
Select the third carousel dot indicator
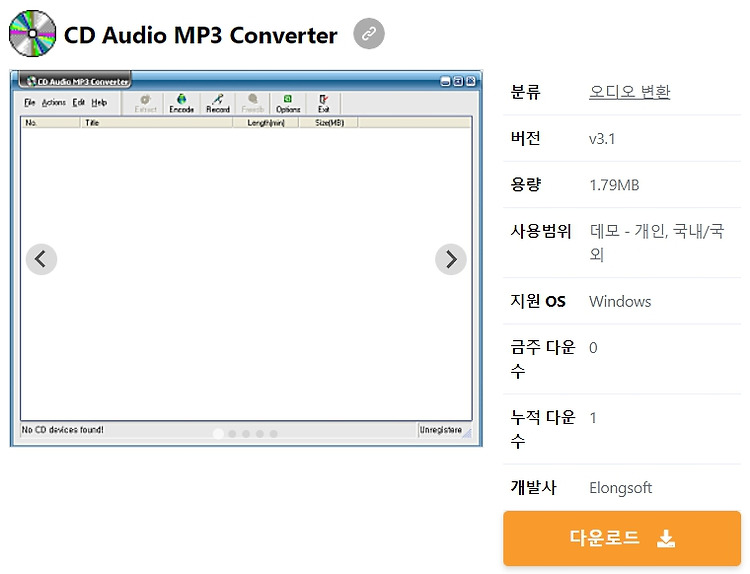click(x=246, y=434)
